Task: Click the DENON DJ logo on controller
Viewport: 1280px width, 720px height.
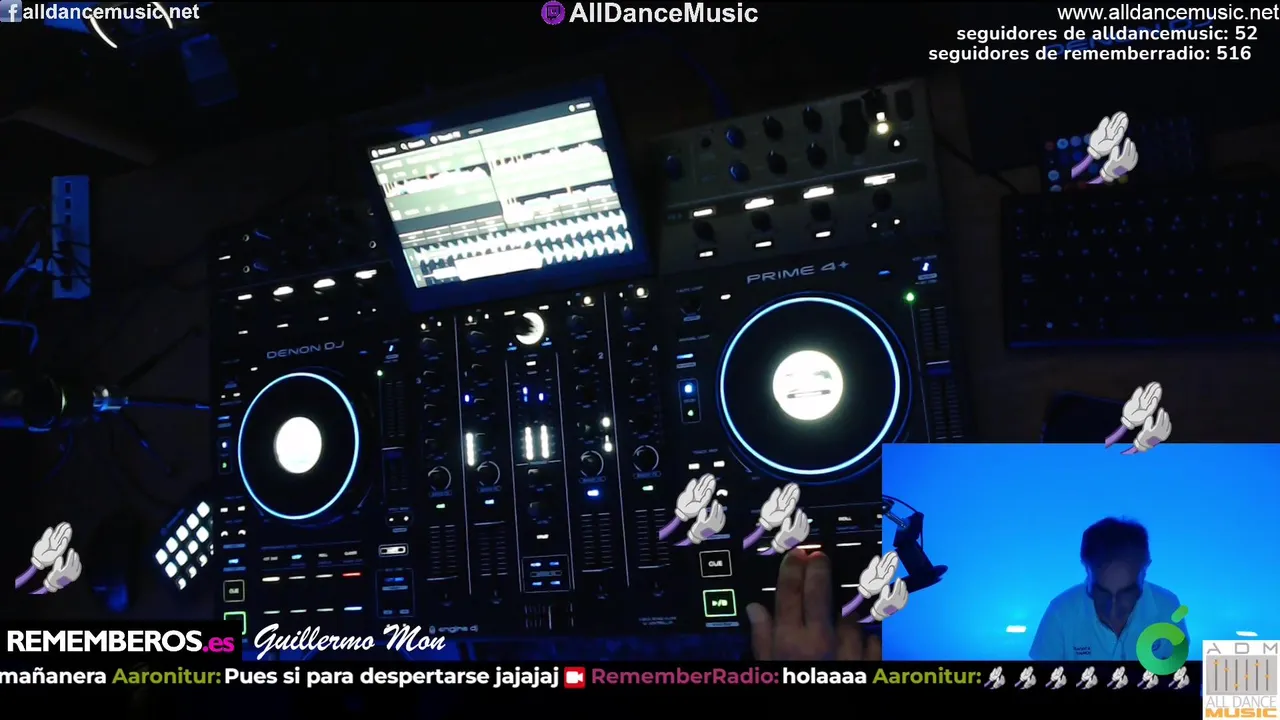Action: [x=305, y=350]
